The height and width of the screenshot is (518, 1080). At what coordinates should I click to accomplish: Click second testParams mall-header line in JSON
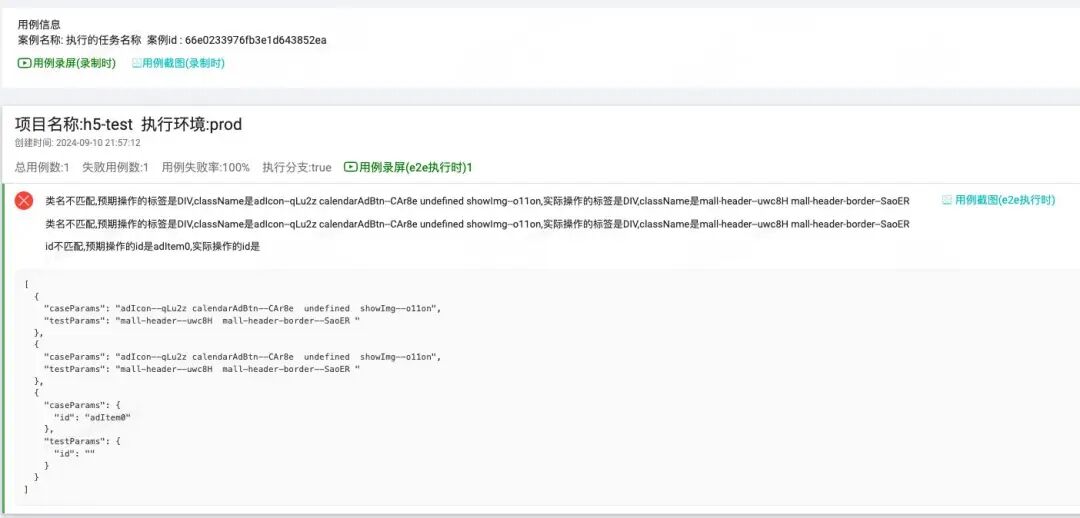(202, 369)
